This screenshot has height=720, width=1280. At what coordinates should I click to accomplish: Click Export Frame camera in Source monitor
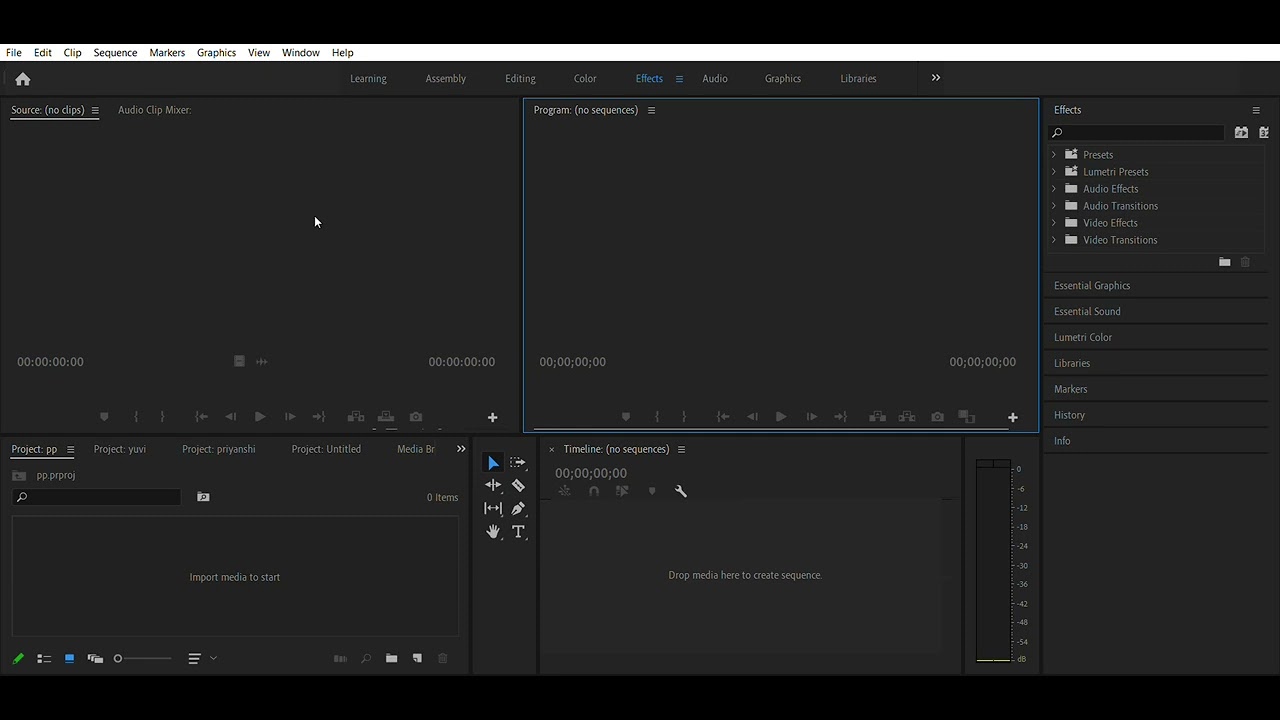[416, 417]
